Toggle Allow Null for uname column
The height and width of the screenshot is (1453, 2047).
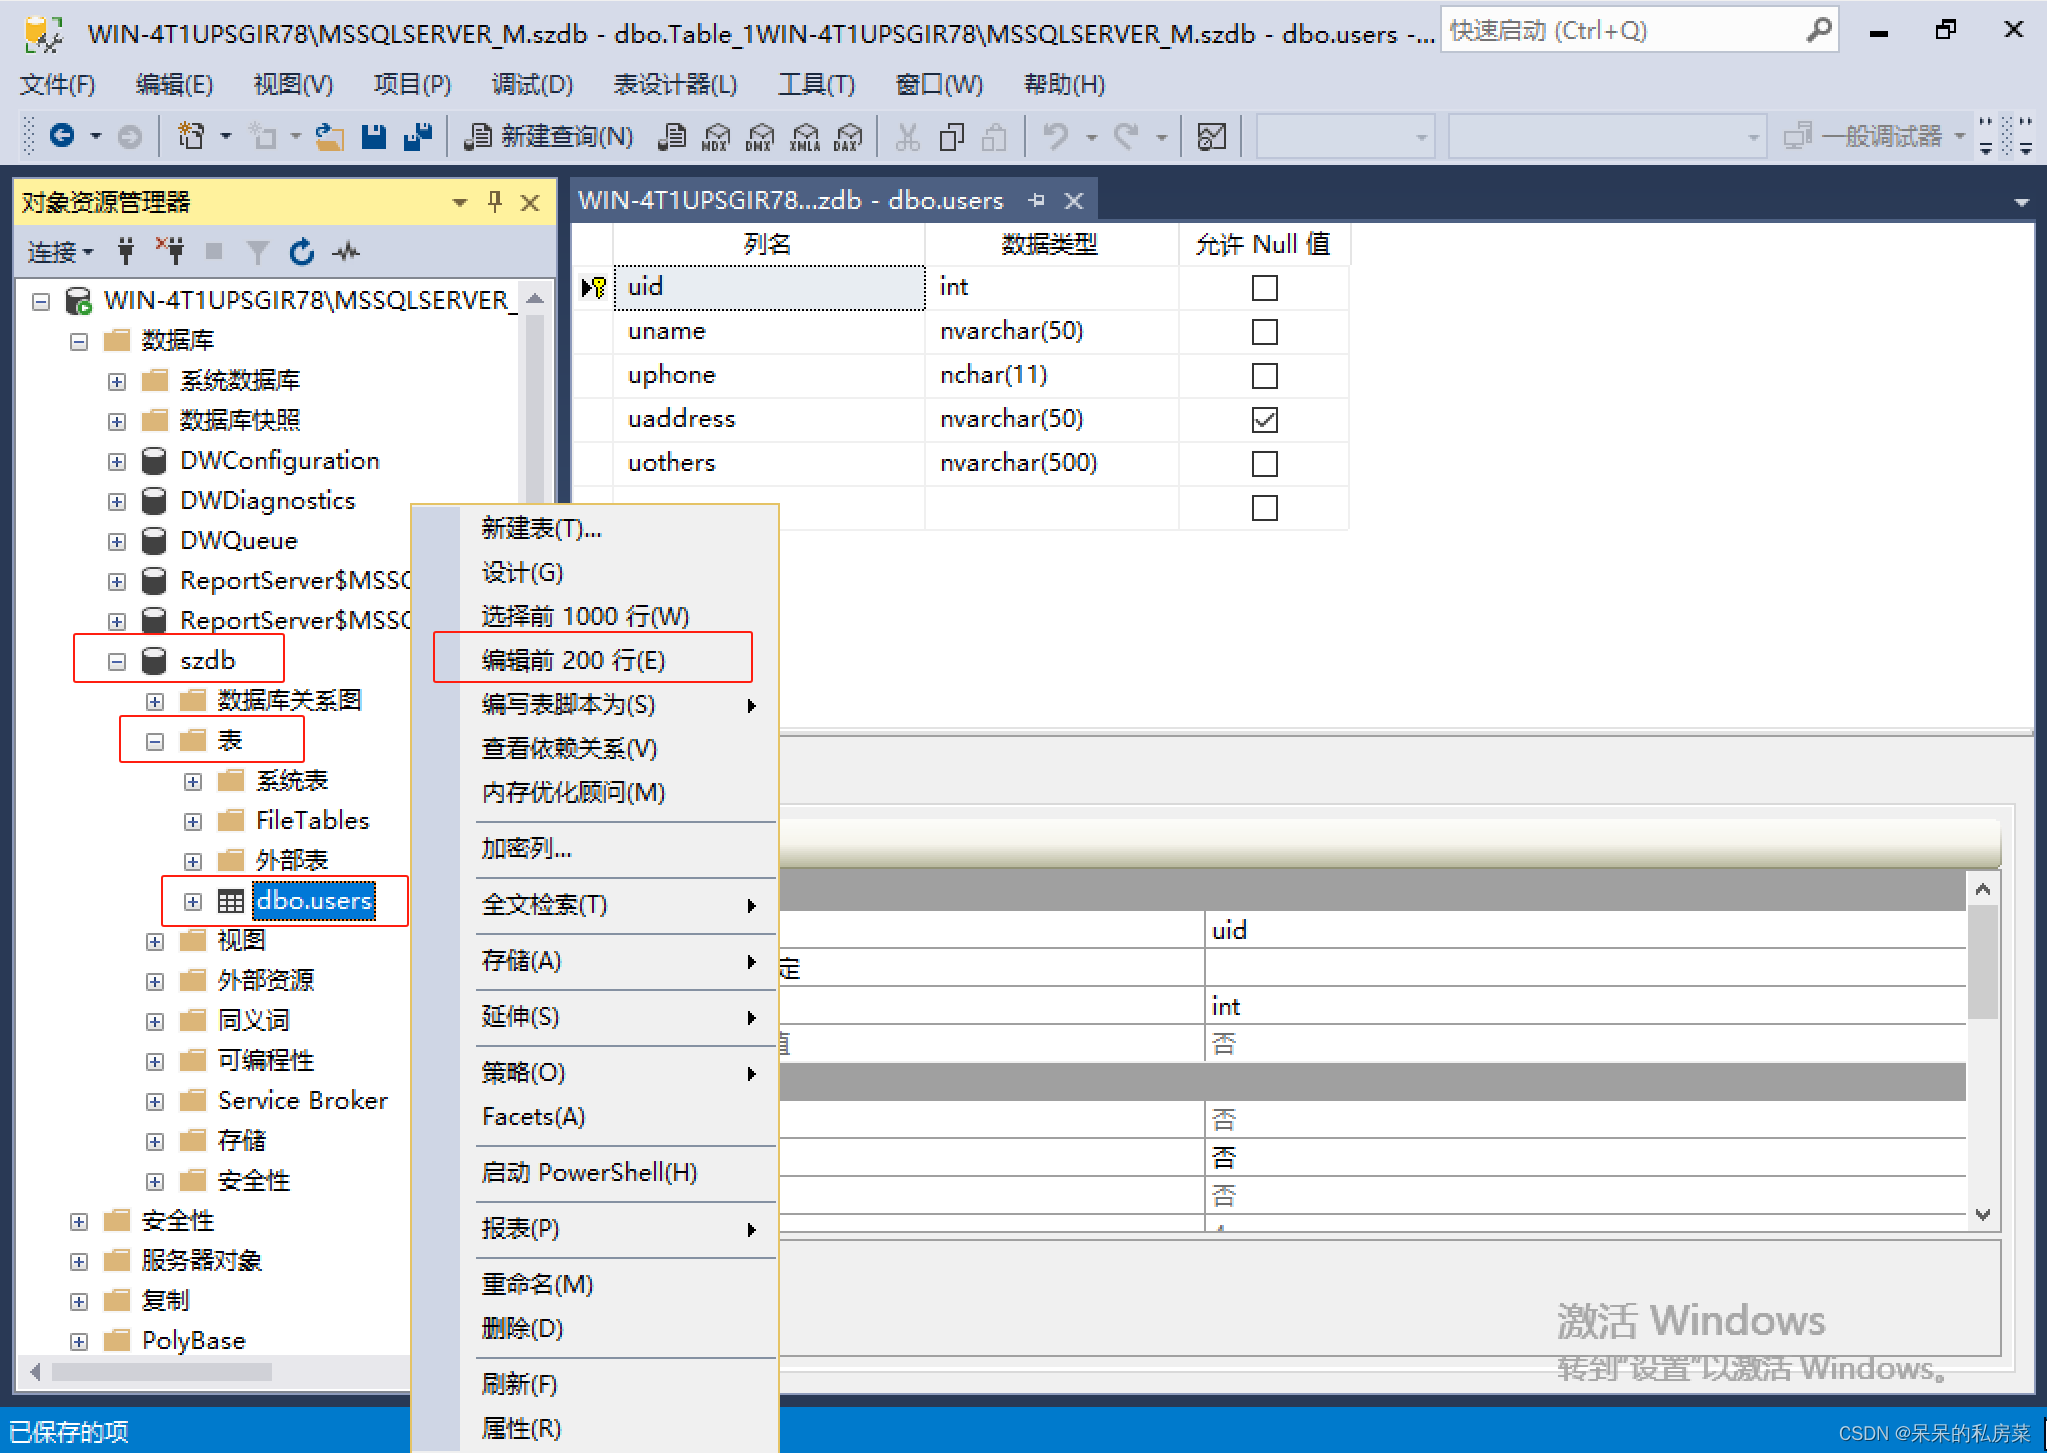tap(1264, 332)
